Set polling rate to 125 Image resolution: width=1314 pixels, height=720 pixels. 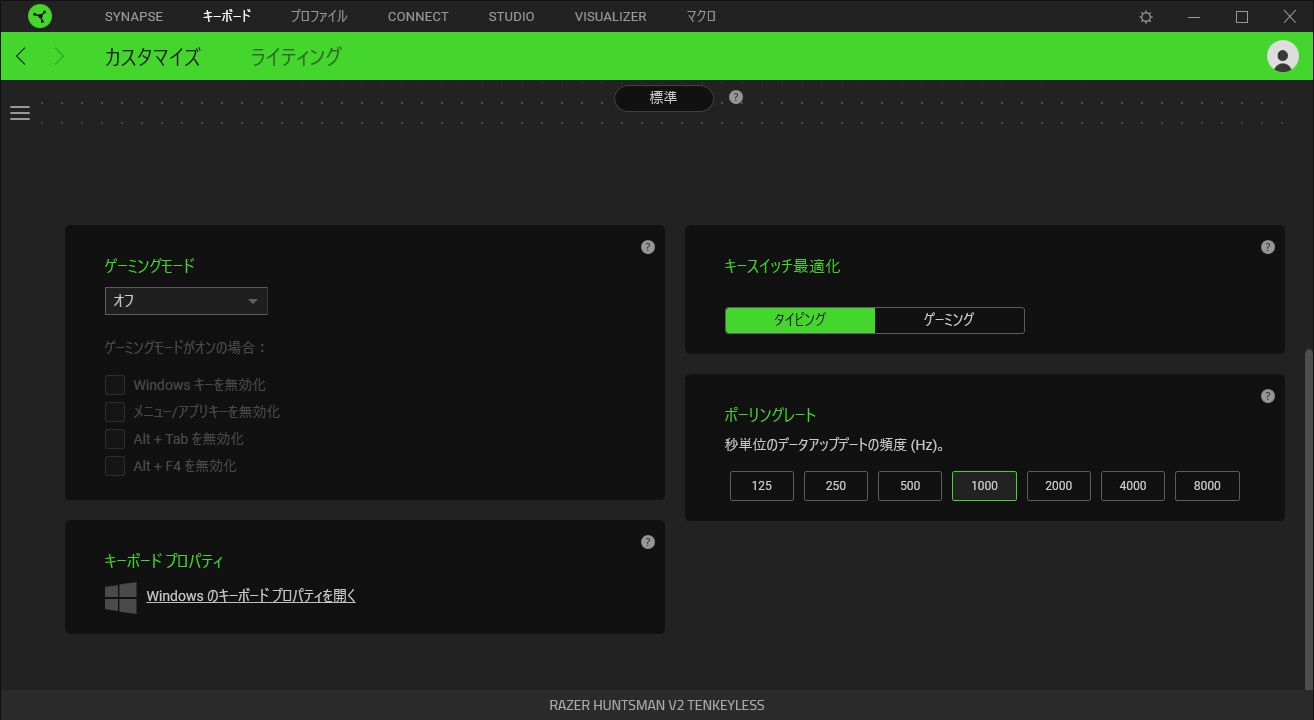[762, 486]
